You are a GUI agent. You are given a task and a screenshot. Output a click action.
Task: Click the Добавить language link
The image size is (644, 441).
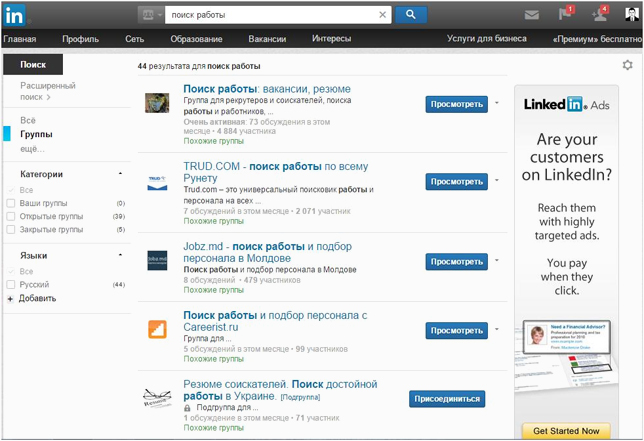coord(37,299)
